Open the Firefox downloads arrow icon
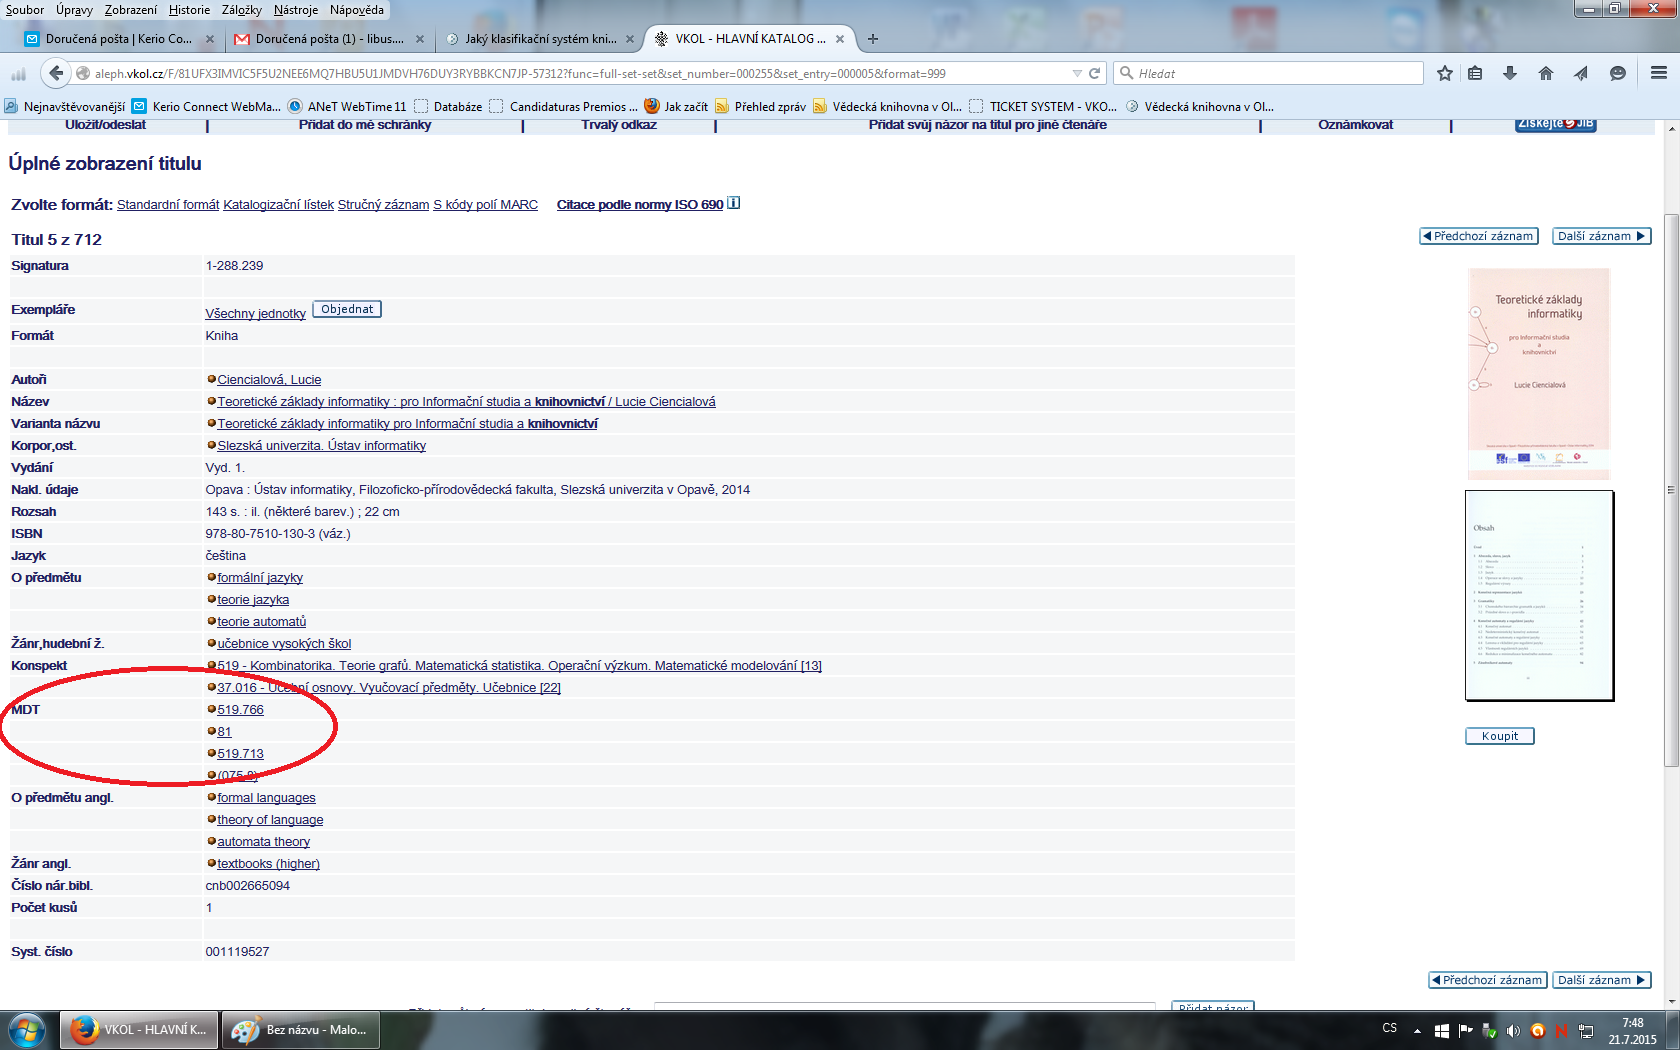The height and width of the screenshot is (1050, 1680). tap(1510, 73)
